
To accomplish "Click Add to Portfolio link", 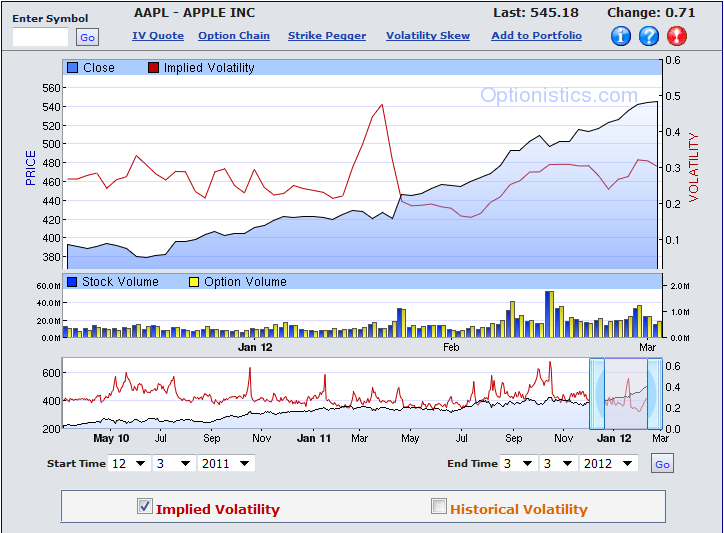I will pos(537,36).
